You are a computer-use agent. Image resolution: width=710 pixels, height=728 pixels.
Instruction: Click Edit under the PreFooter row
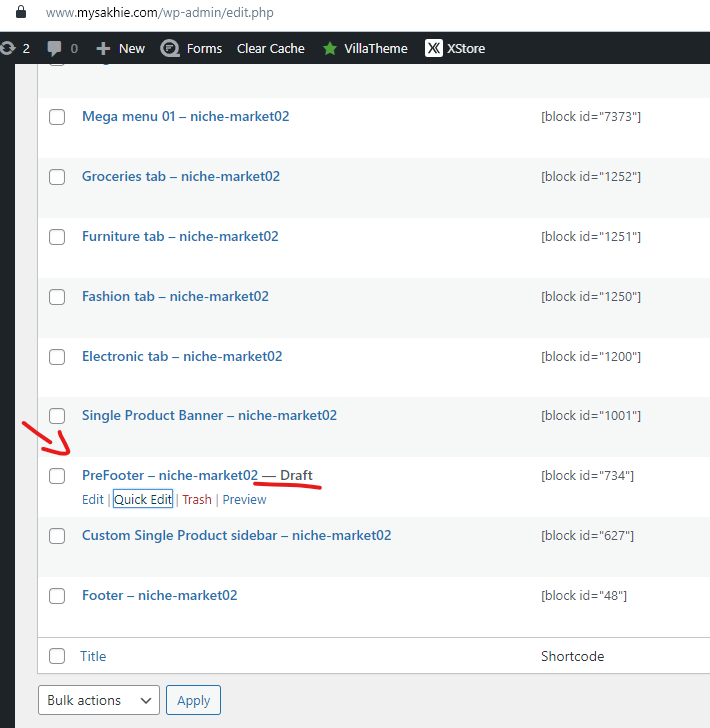tap(93, 500)
